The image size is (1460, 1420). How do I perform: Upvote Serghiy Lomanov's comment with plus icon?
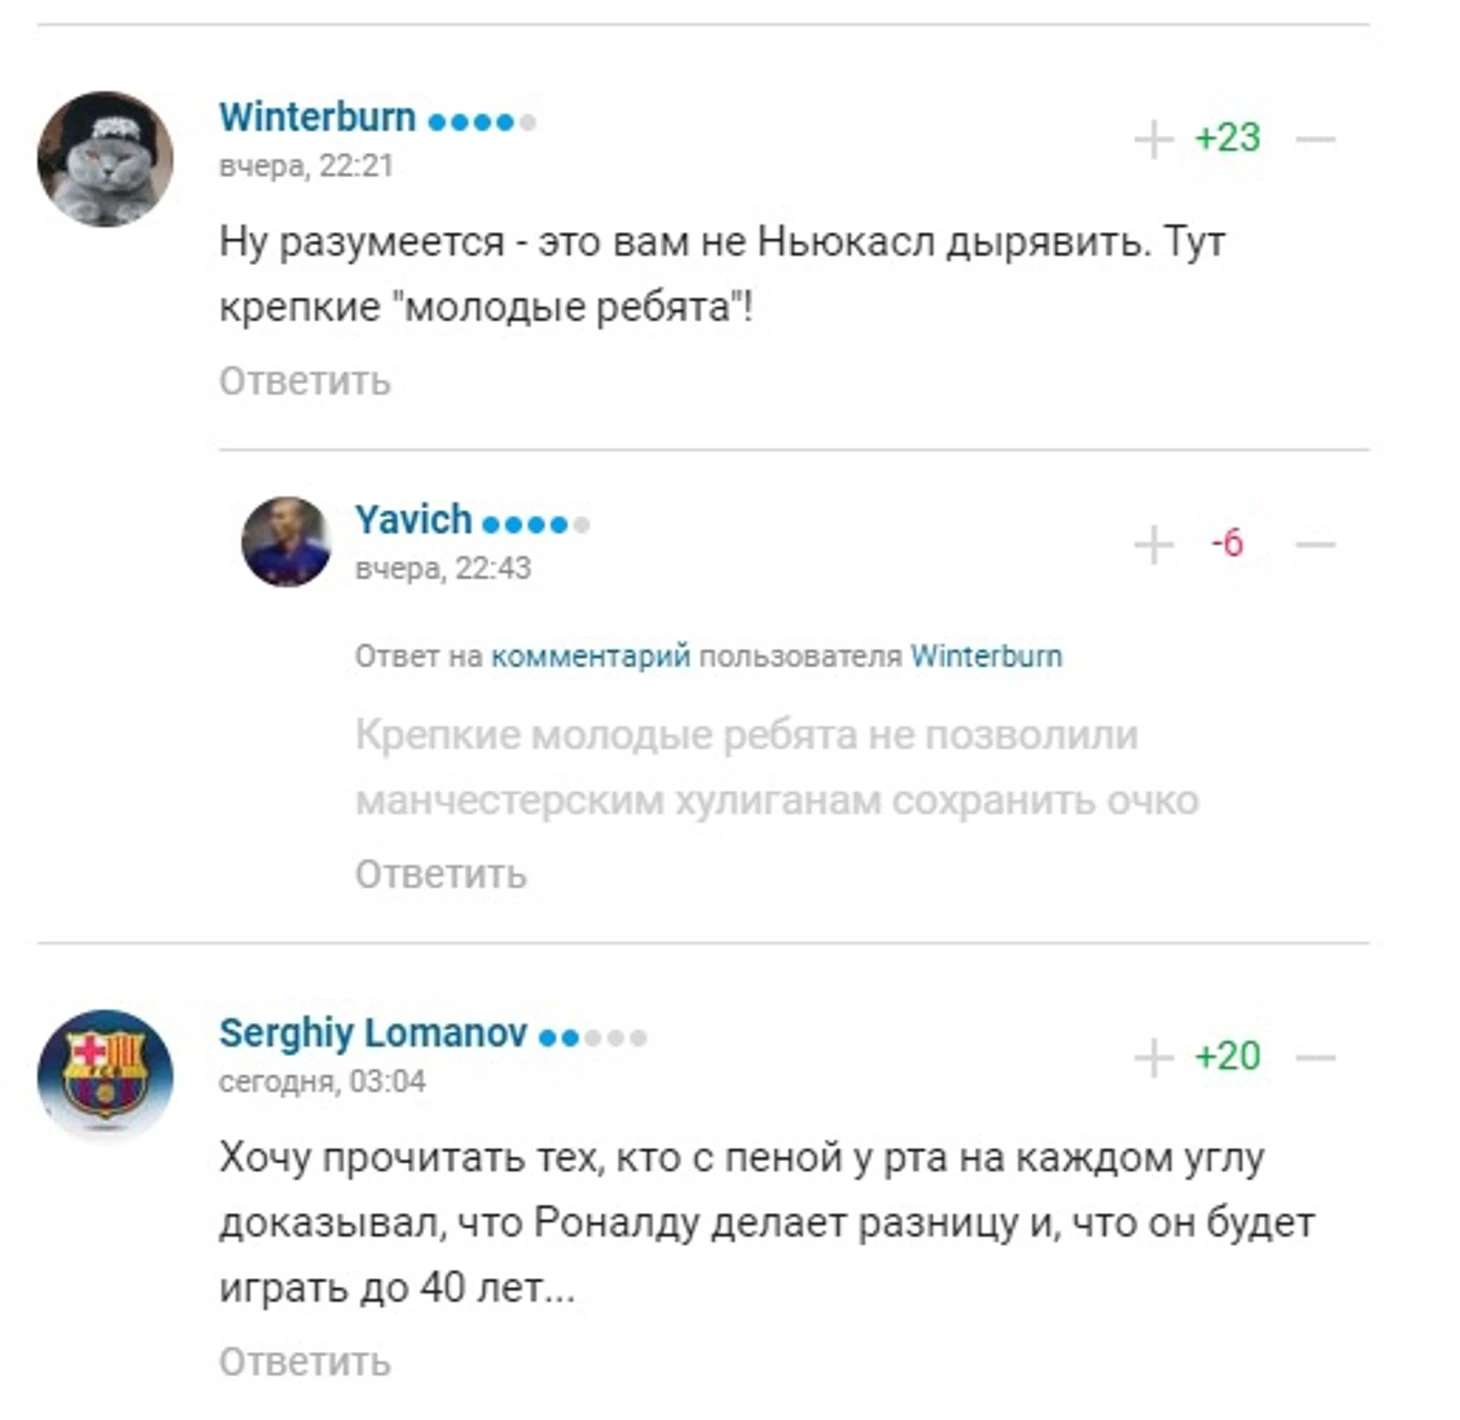click(1153, 1058)
